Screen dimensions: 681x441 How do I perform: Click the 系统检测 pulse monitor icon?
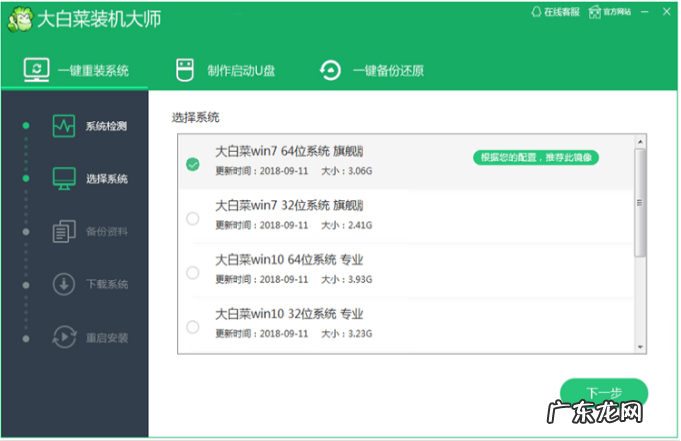[64, 126]
